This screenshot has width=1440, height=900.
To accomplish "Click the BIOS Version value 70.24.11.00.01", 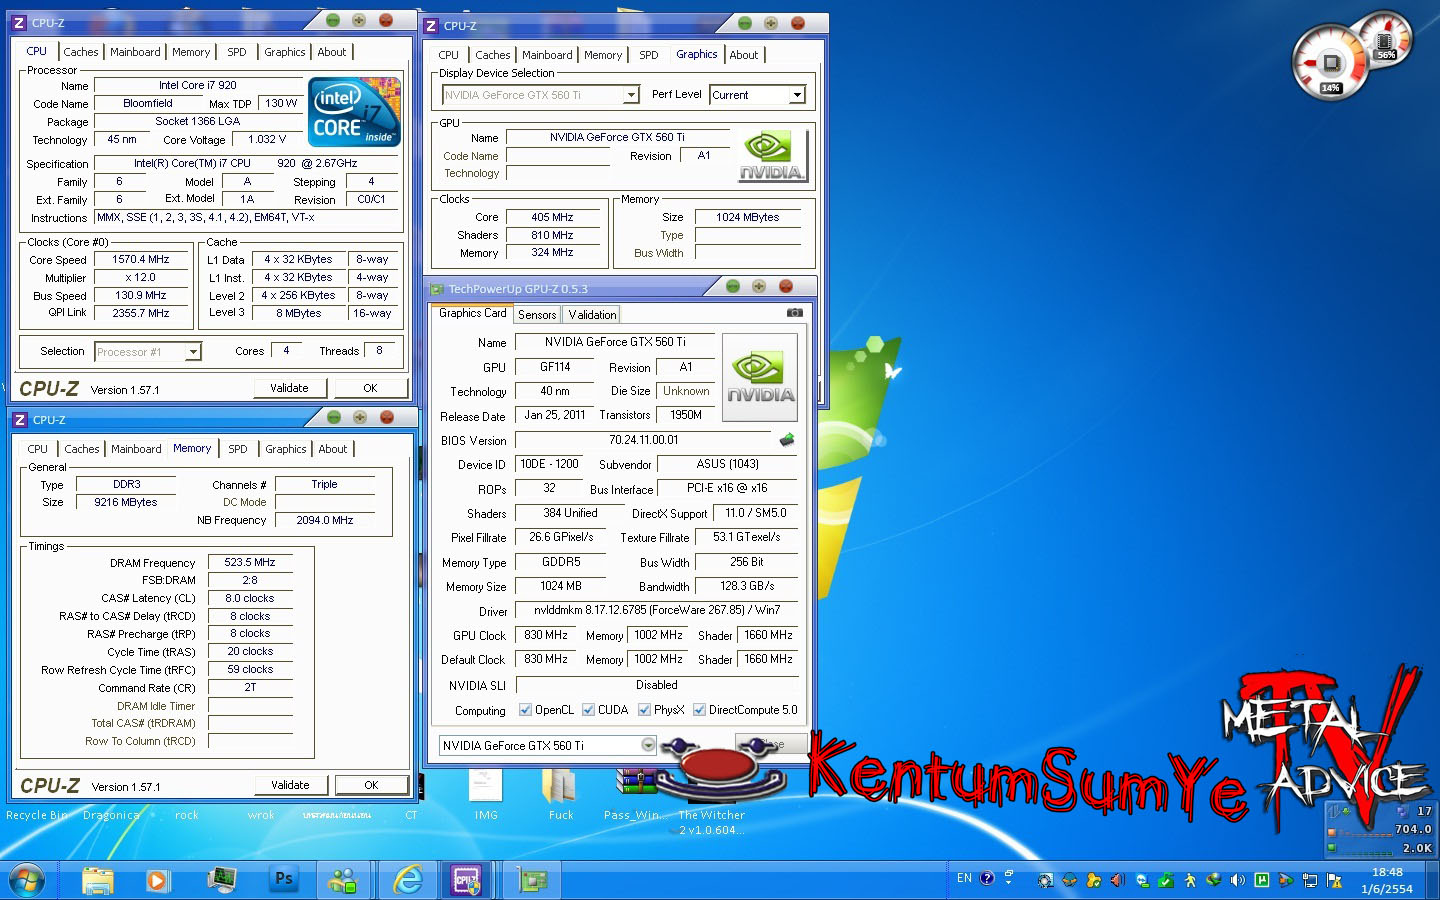I will click(x=644, y=440).
